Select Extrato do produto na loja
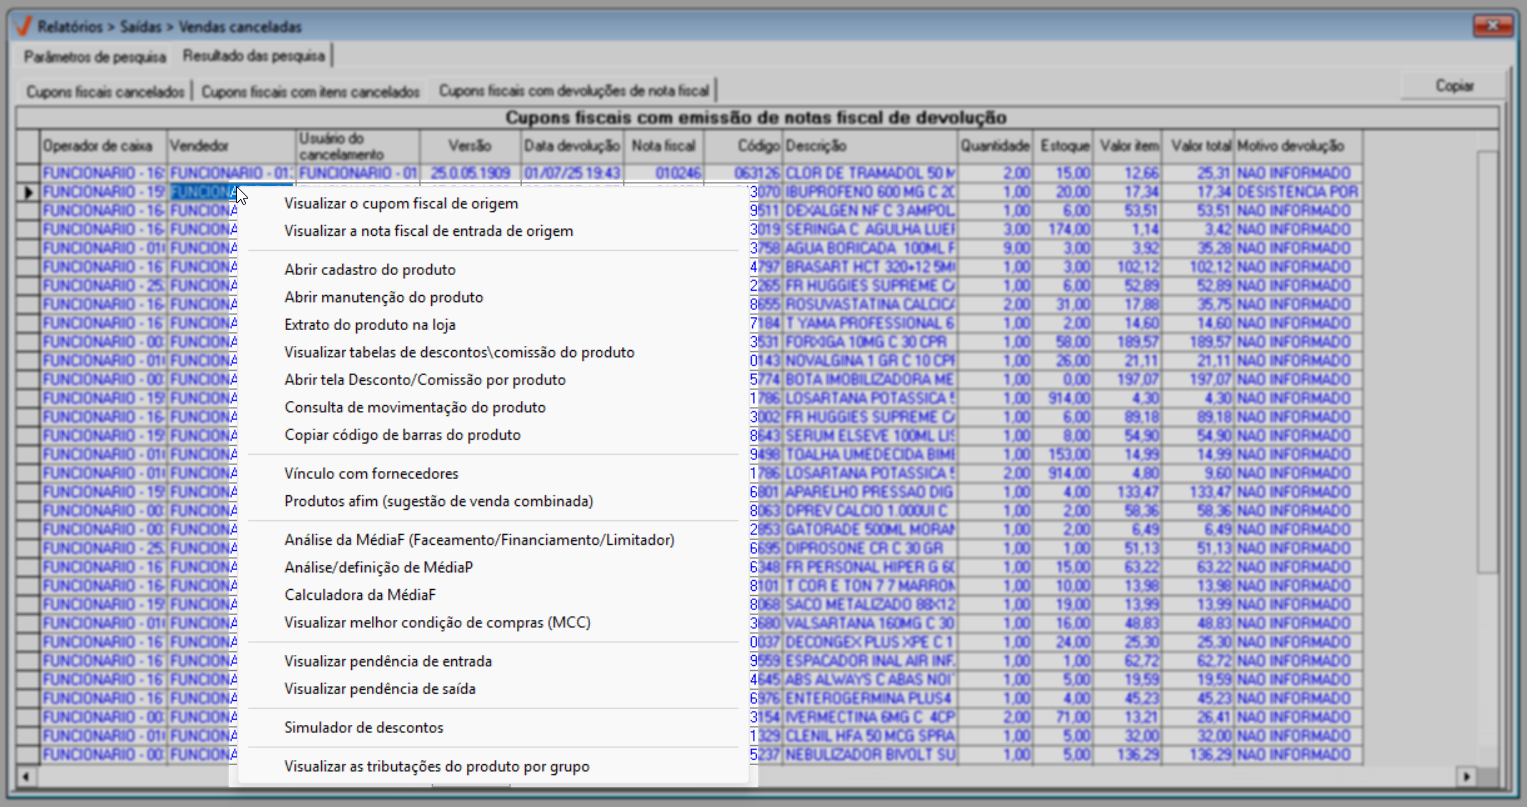This screenshot has height=807, width=1527. [x=370, y=325]
